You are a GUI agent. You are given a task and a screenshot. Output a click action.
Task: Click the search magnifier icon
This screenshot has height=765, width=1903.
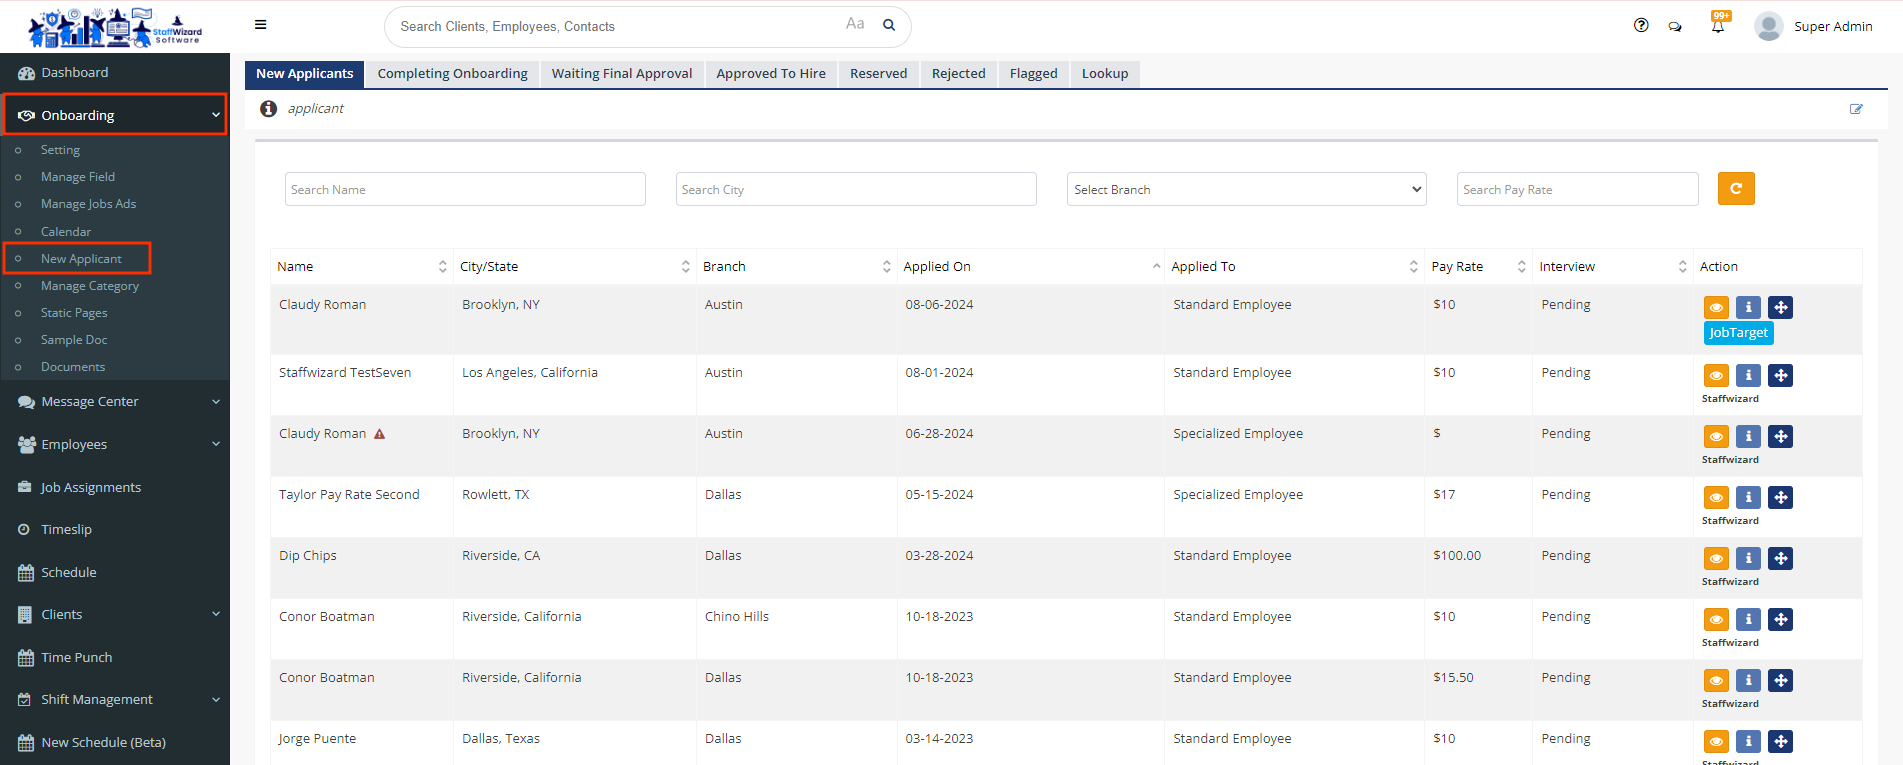[x=889, y=26]
